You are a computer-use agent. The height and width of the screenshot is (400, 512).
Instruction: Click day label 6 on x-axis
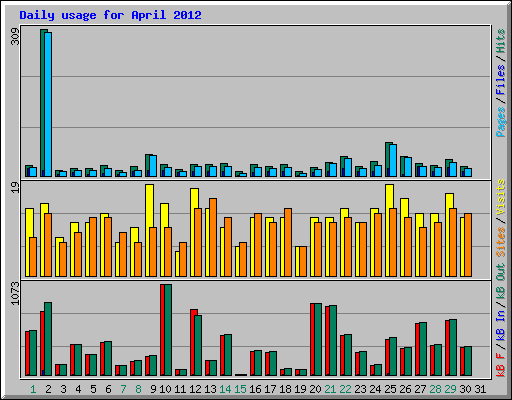108,389
